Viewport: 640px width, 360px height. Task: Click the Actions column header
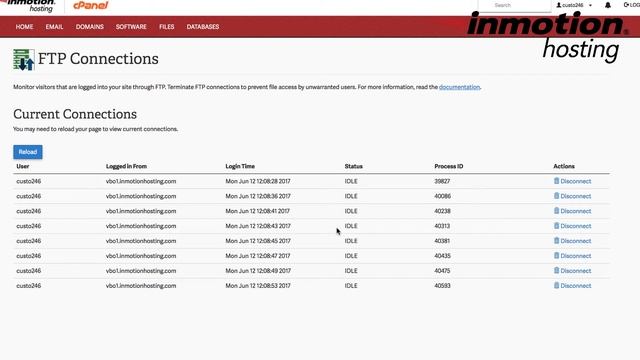click(564, 167)
